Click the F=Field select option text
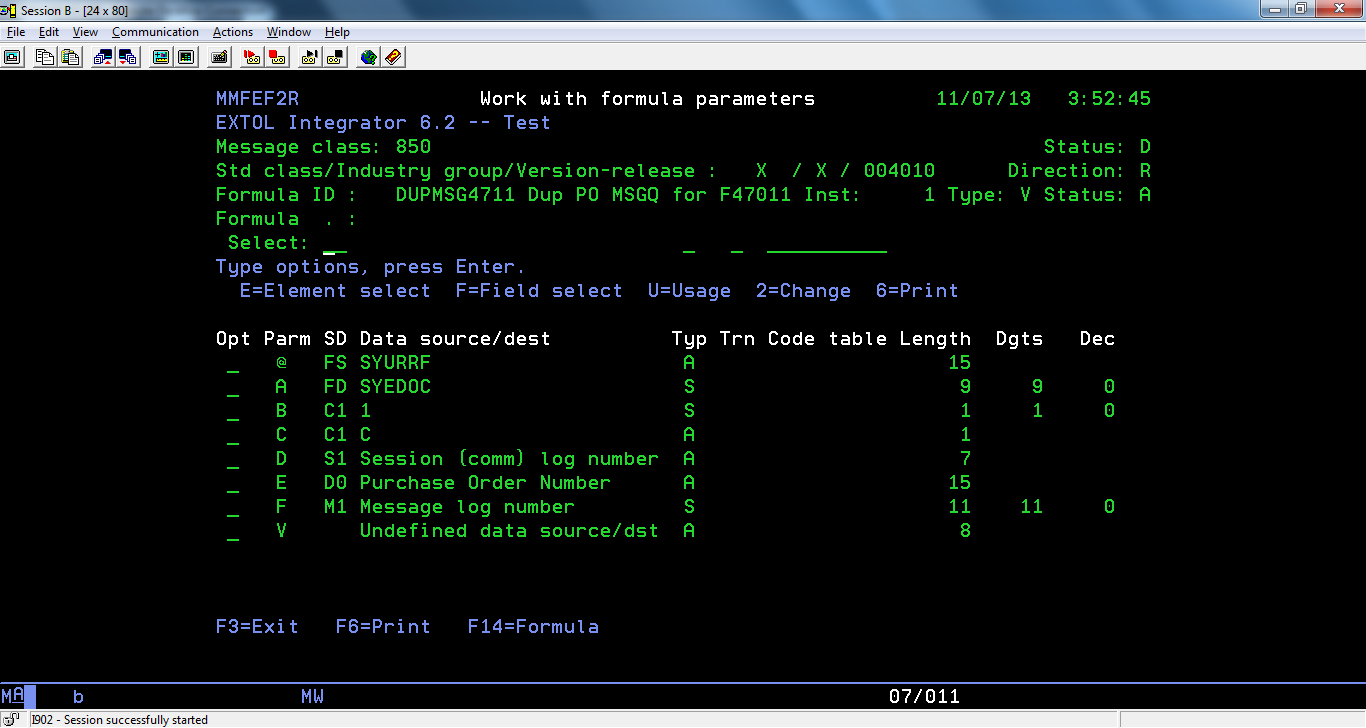Image resolution: width=1366 pixels, height=728 pixels. [539, 291]
